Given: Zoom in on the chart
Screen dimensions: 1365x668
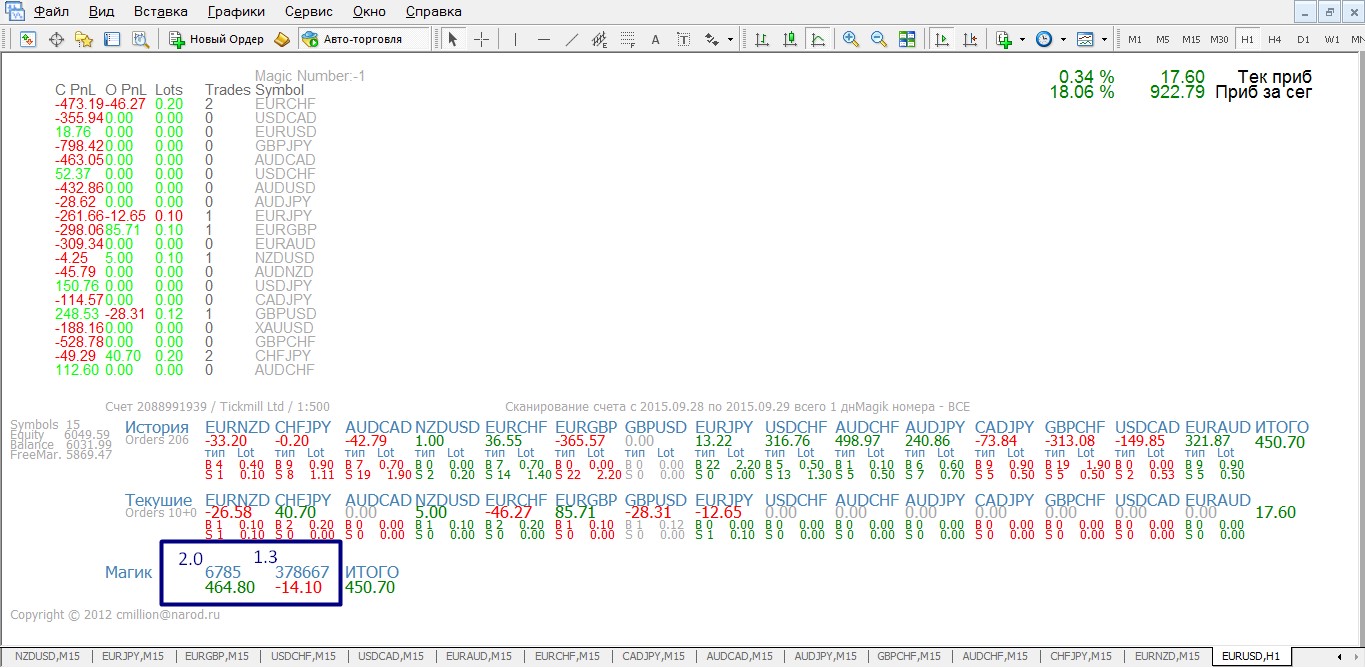Looking at the screenshot, I should 851,39.
